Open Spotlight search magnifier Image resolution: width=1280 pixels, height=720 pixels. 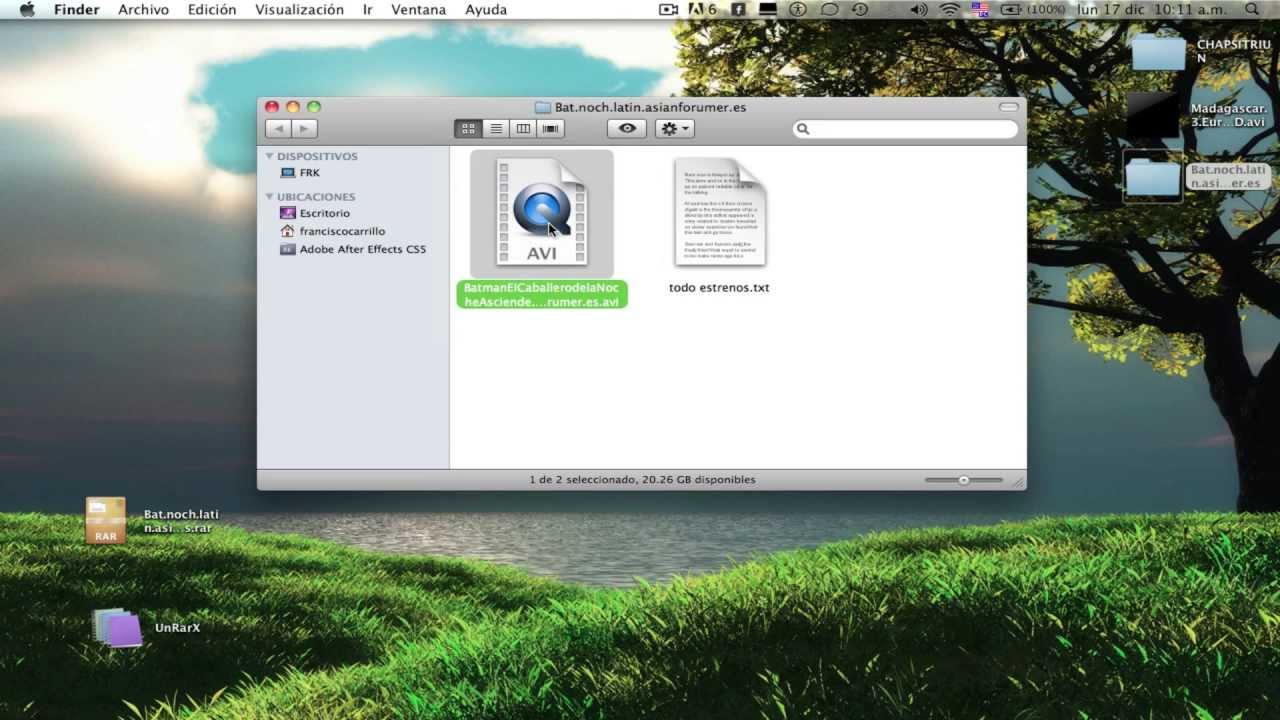click(x=1253, y=10)
